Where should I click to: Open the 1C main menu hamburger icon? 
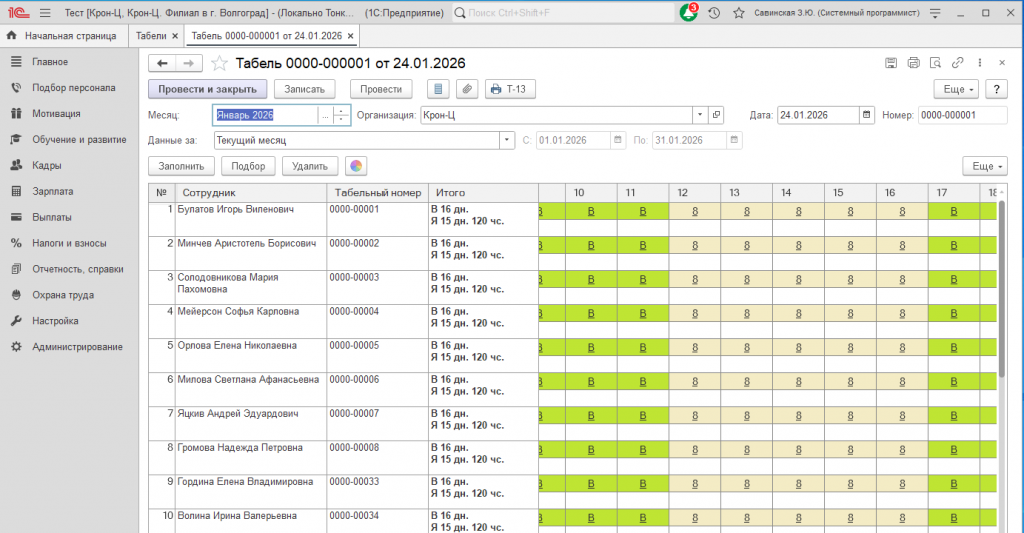click(45, 13)
